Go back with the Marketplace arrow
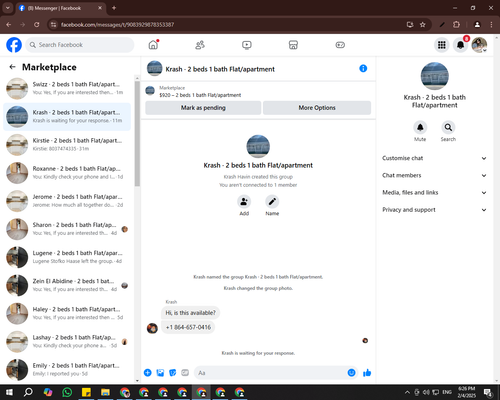This screenshot has width=500, height=400. tap(12, 67)
